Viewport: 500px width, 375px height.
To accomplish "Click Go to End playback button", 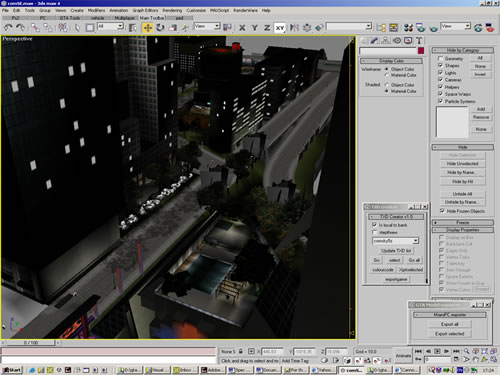I will pos(456,351).
